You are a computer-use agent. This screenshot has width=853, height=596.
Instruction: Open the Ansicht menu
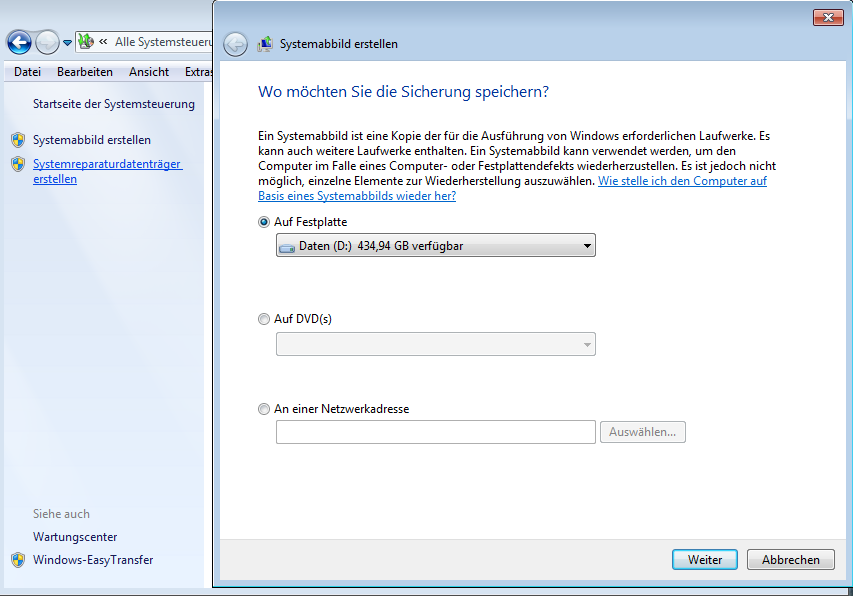pyautogui.click(x=149, y=72)
